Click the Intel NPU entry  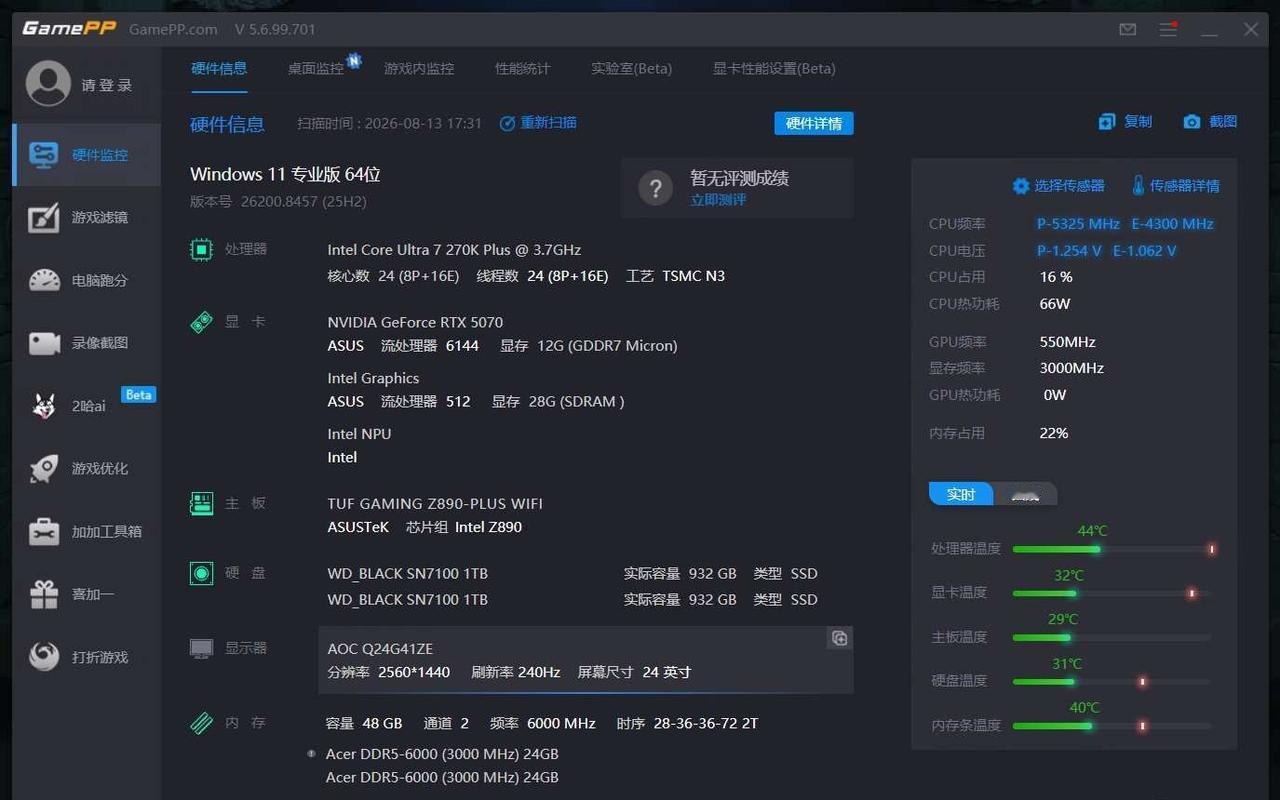click(x=359, y=434)
